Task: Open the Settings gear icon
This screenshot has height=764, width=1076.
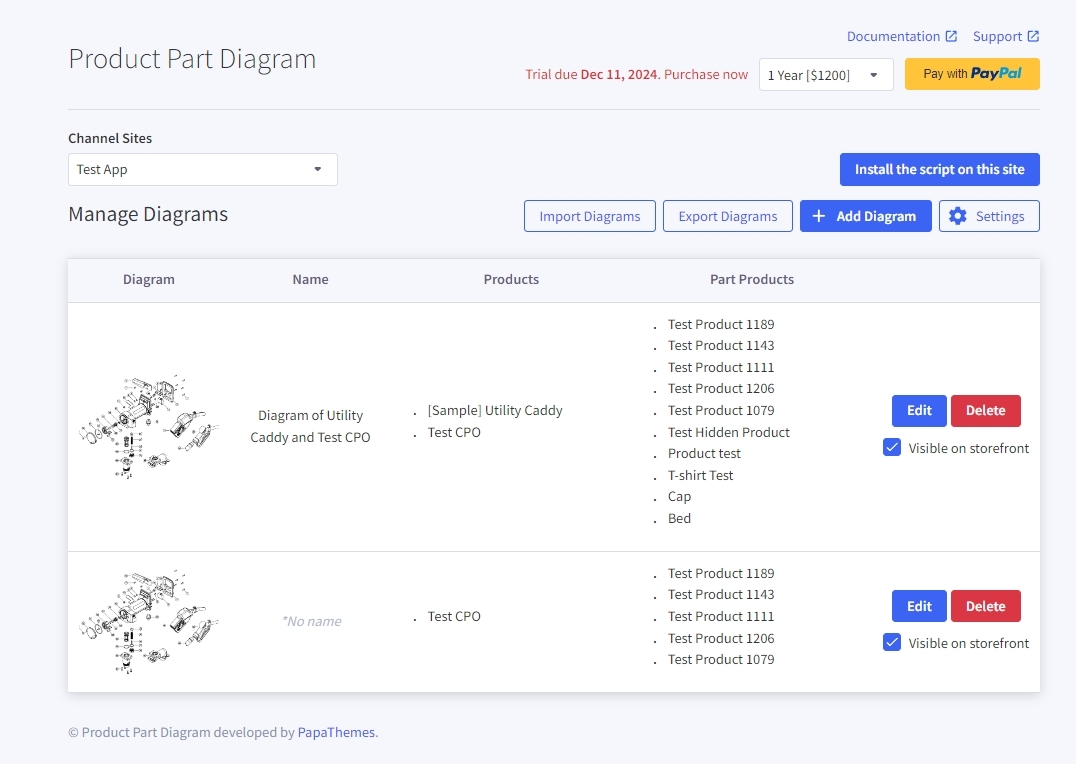Action: pyautogui.click(x=957, y=216)
